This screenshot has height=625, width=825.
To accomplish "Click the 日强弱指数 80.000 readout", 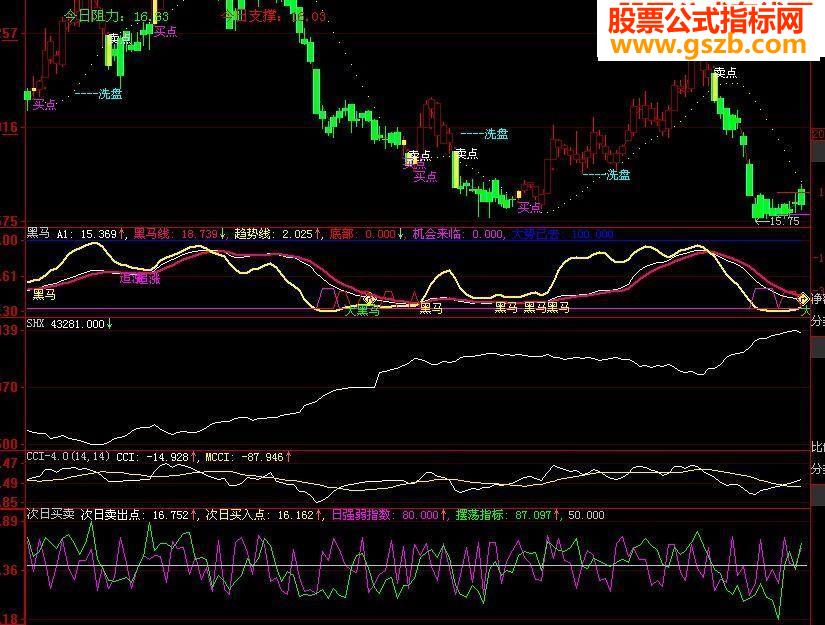I will pyautogui.click(x=389, y=515).
